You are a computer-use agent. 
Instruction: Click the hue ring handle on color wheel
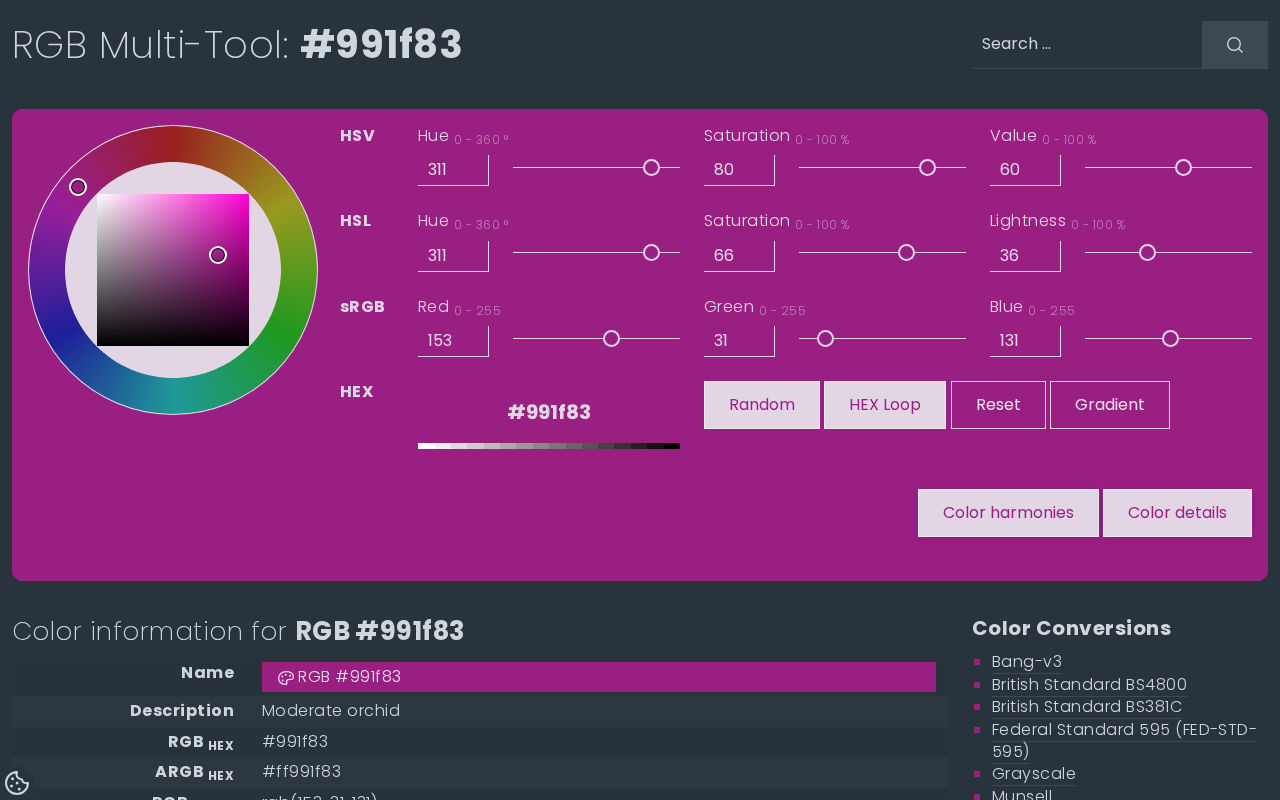click(x=78, y=187)
